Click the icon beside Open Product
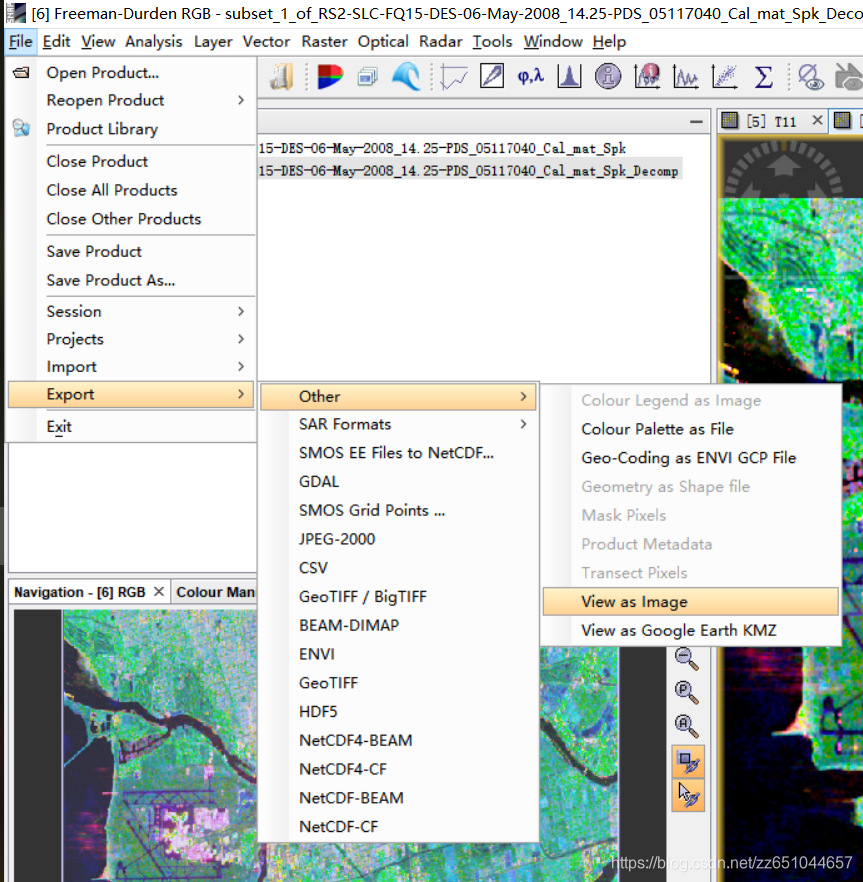The image size is (863, 882). (x=21, y=73)
